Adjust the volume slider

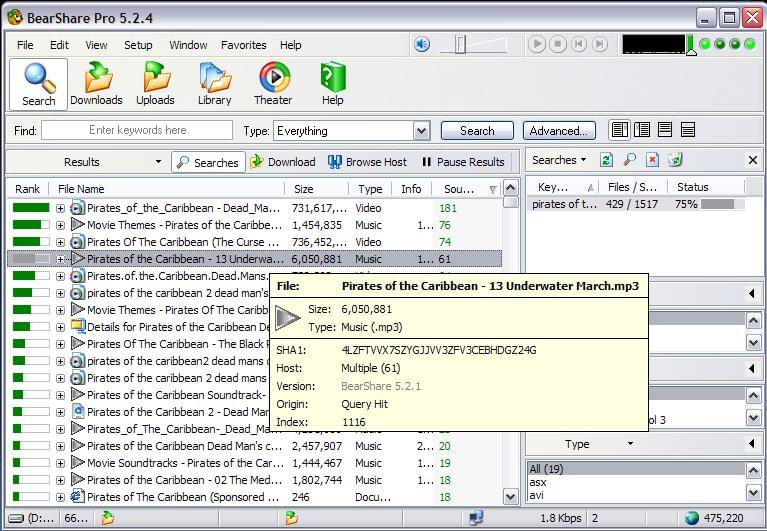click(460, 44)
